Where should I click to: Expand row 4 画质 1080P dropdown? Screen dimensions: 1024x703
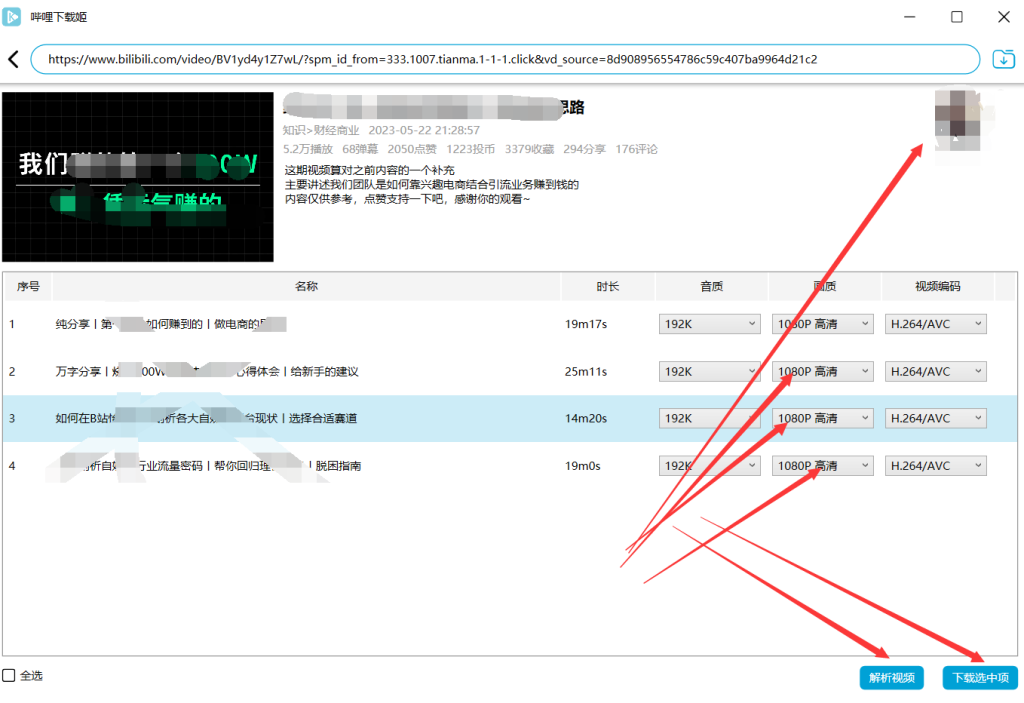[x=823, y=466]
